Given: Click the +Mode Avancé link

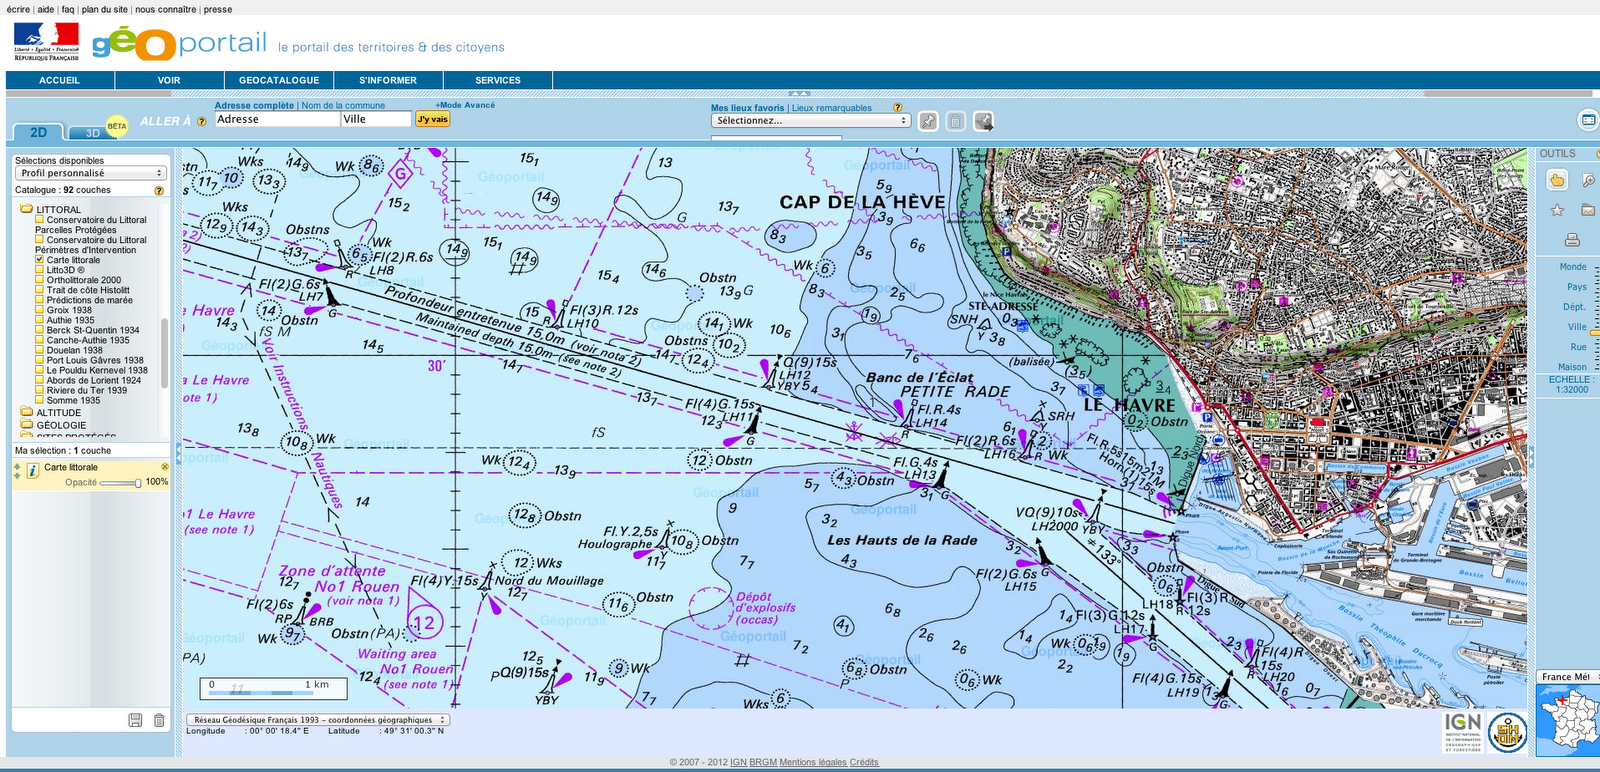Looking at the screenshot, I should [465, 105].
